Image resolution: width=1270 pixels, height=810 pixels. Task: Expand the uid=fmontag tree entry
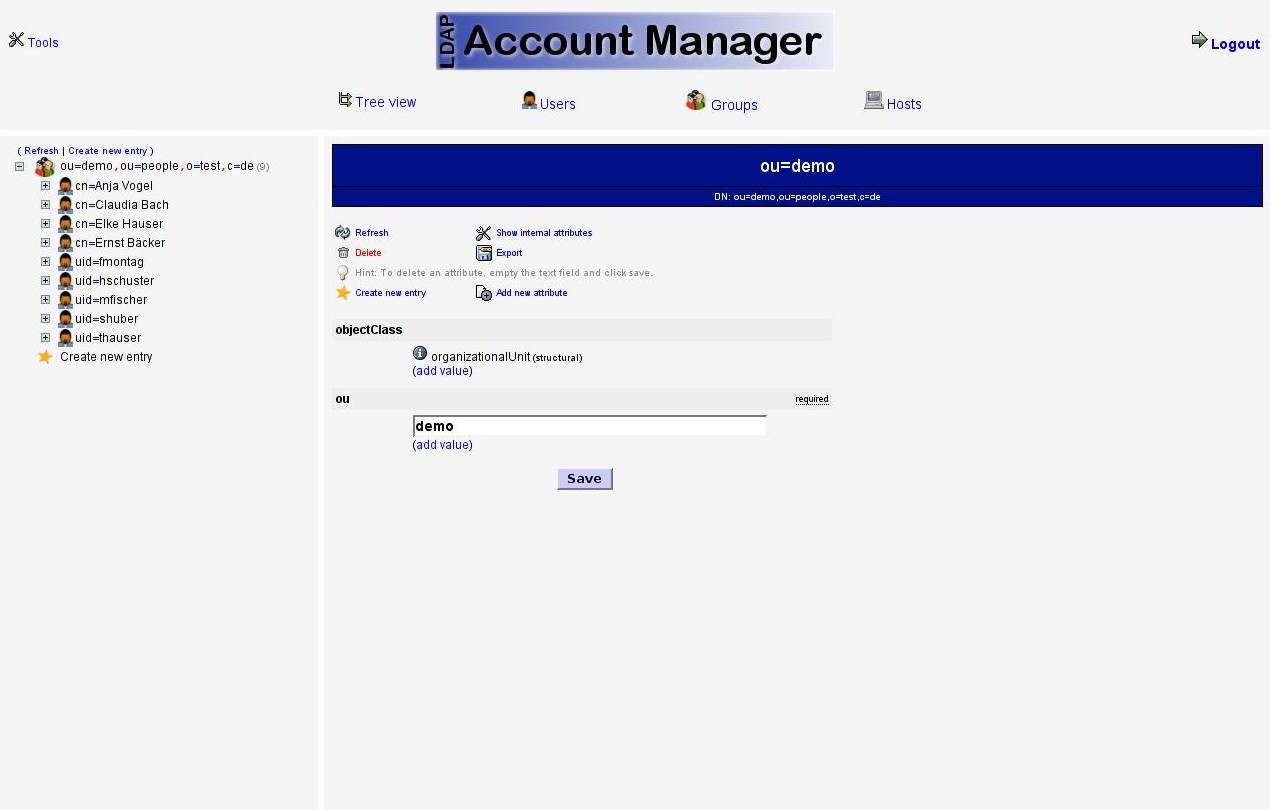coord(45,262)
